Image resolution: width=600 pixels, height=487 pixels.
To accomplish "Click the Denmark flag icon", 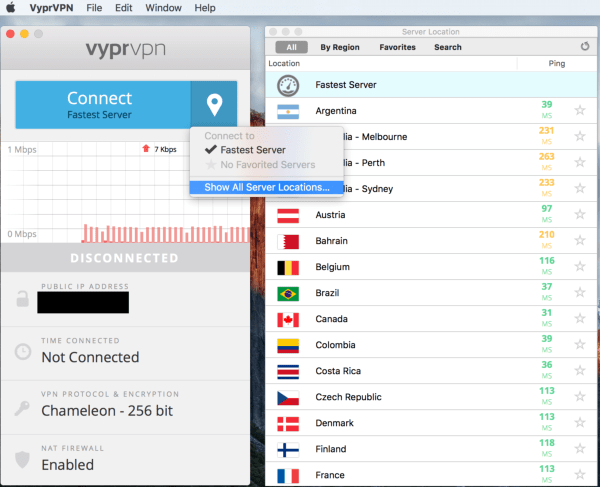I will (288, 424).
